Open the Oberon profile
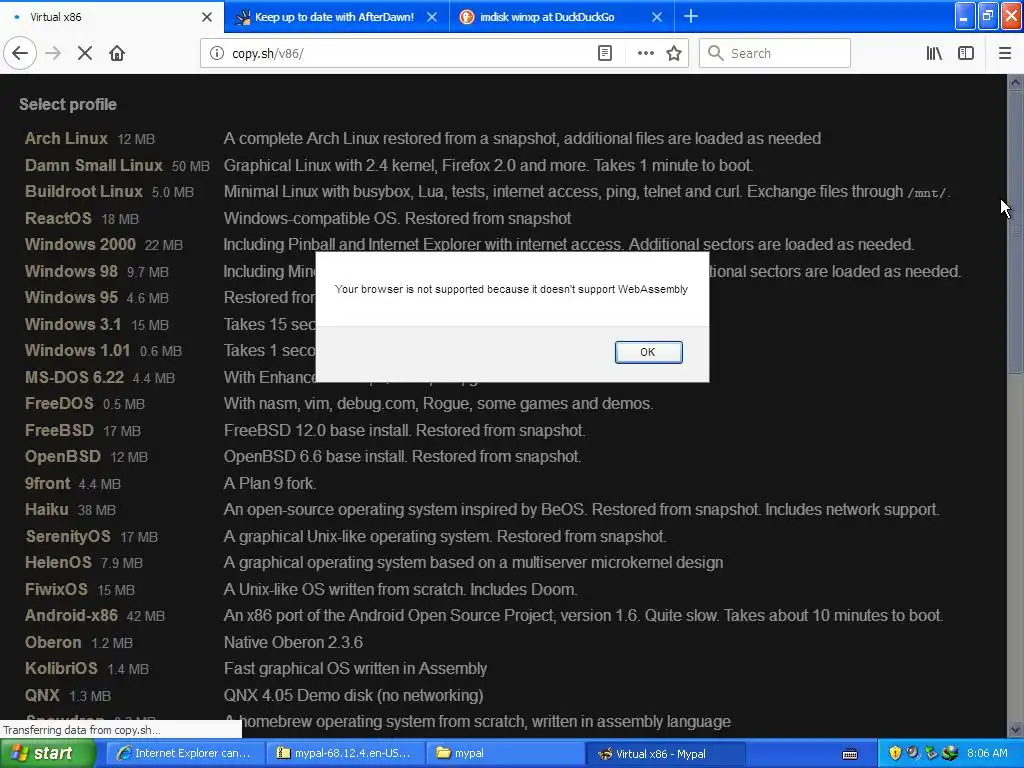 [53, 642]
